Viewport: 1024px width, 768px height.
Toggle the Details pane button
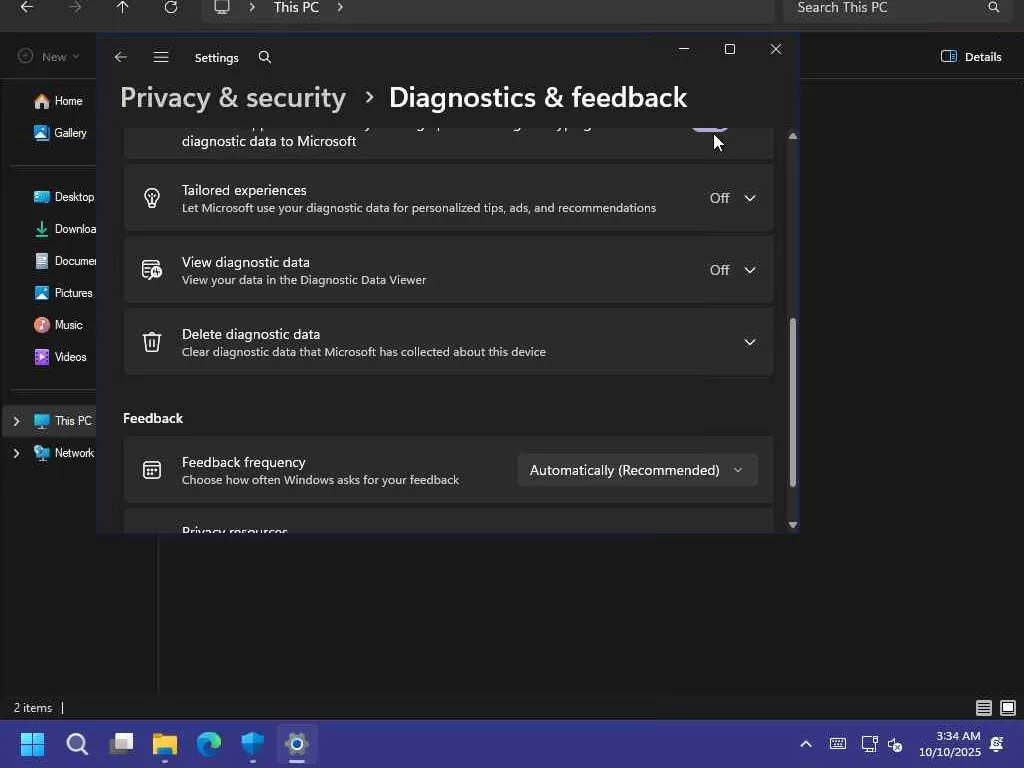point(971,57)
